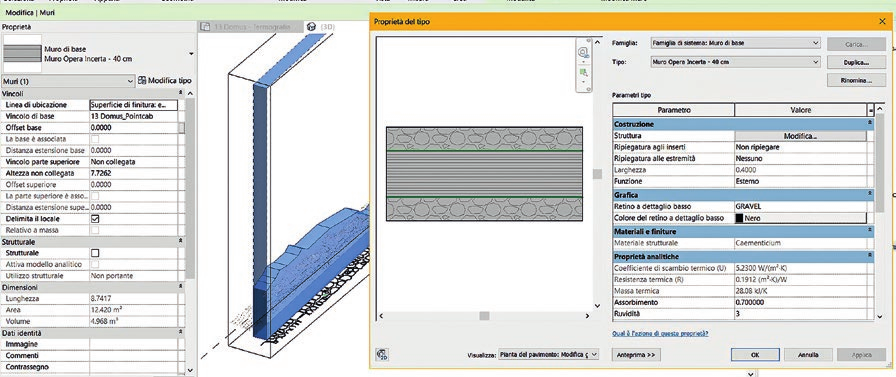Open the Famiglia dropdown
896x377 pixels.
735,43
